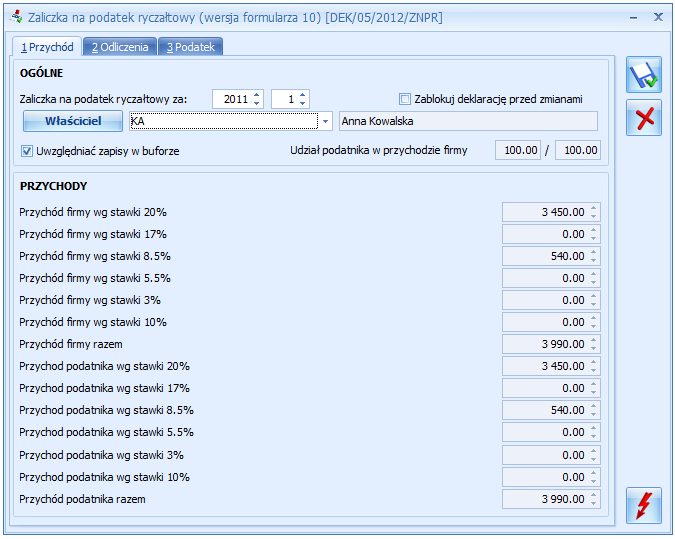Viewport: 675px width, 539px height.
Task: Decrease the year 2011 with the down arrow
Action: (257, 103)
